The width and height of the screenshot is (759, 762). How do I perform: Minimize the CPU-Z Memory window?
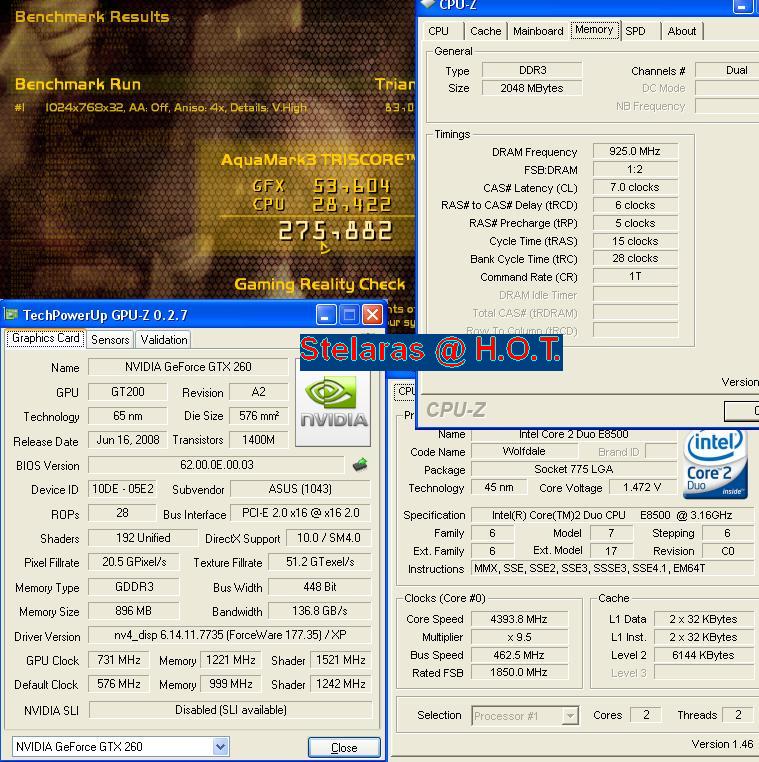(742, 6)
